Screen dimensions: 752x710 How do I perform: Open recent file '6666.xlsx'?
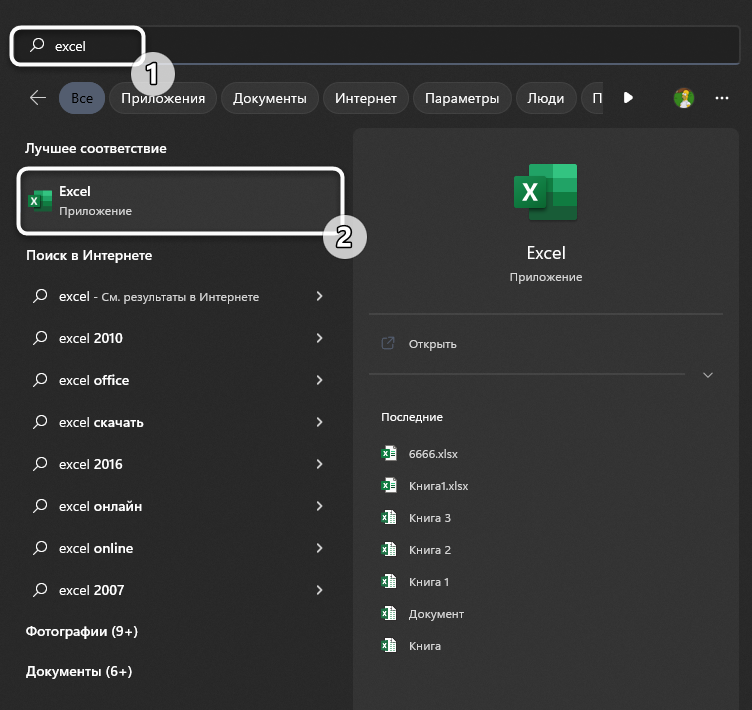pos(433,454)
